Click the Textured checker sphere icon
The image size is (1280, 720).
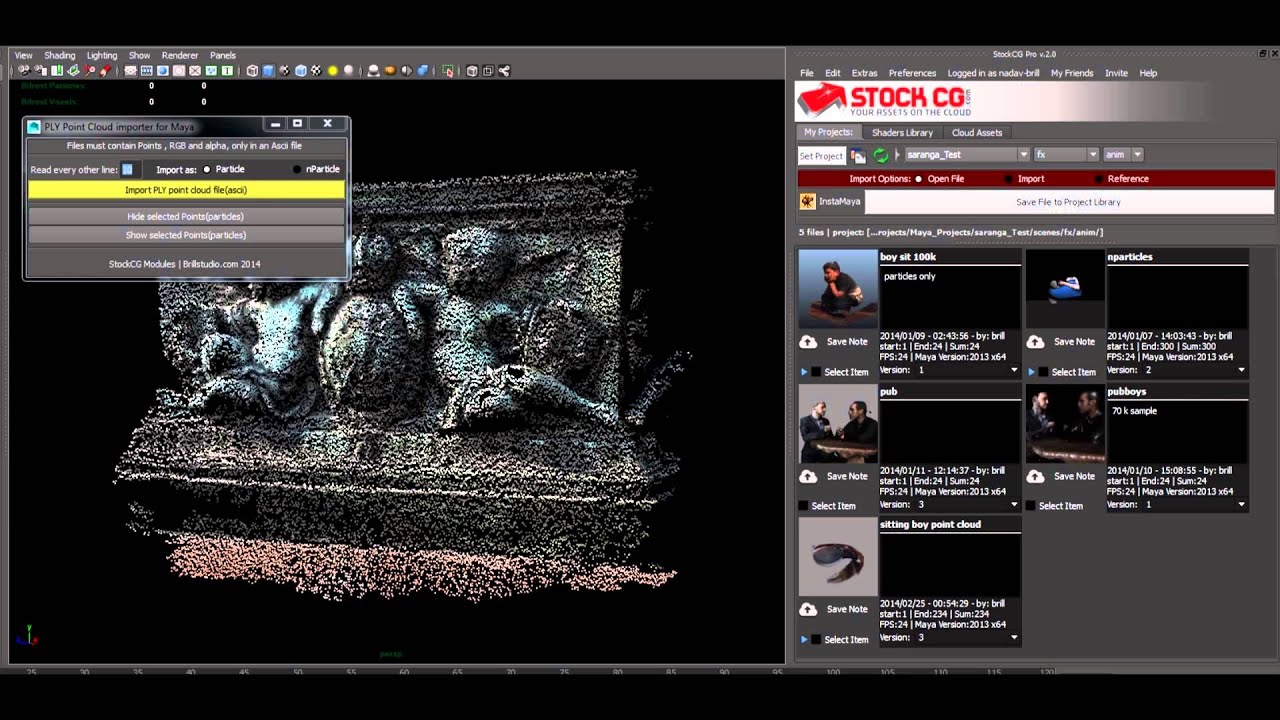click(x=316, y=71)
